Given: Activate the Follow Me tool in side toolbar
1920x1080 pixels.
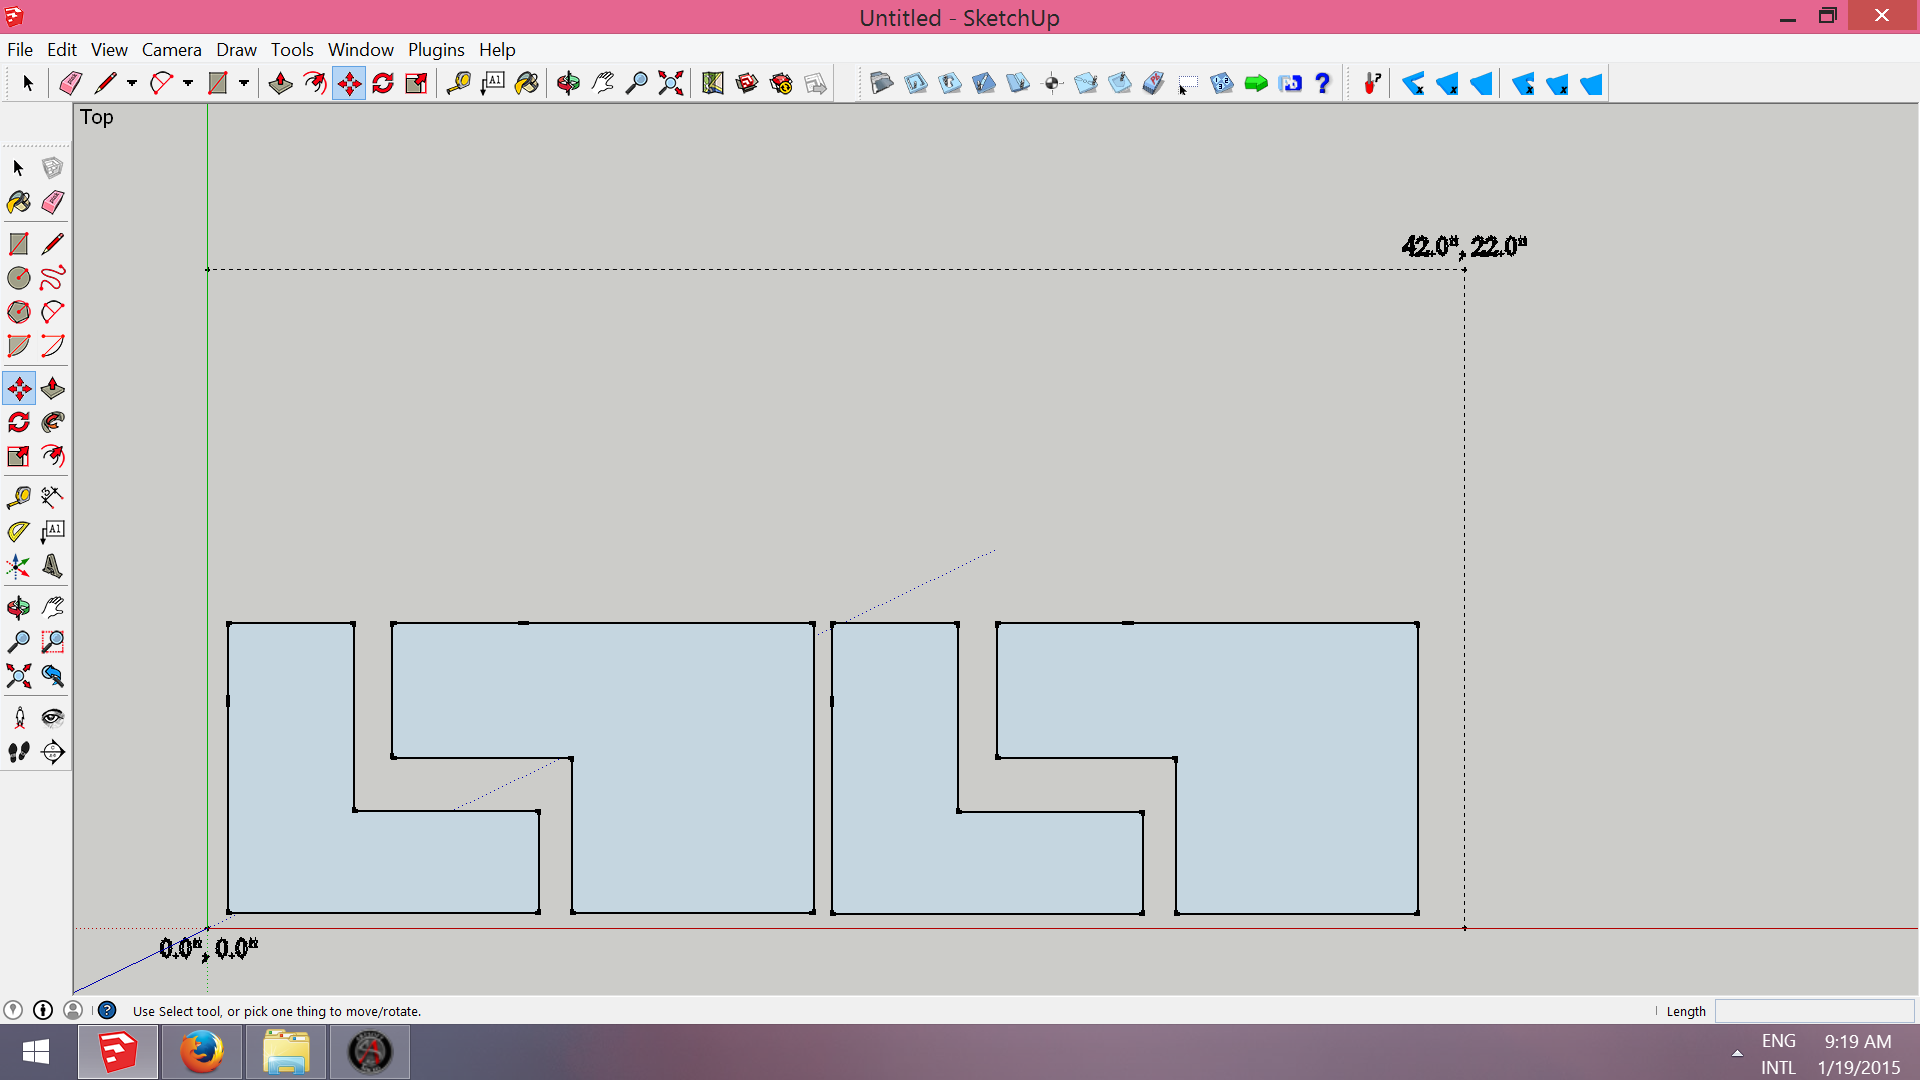Looking at the screenshot, I should [x=53, y=422].
